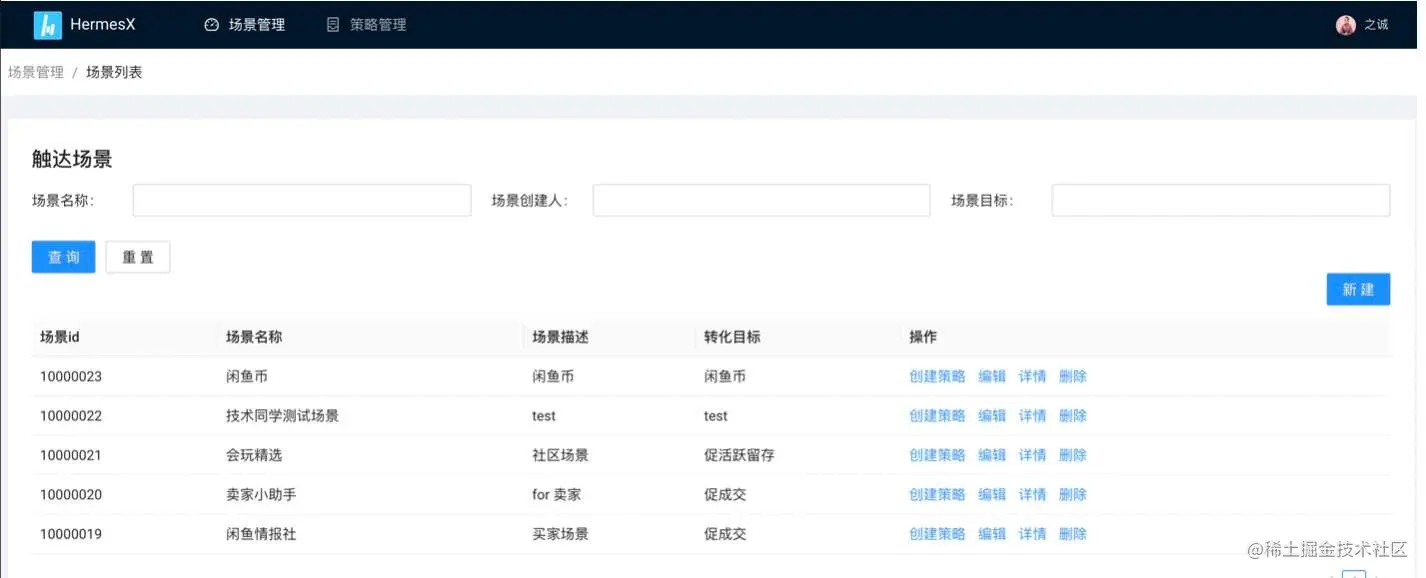Open 详情 for the 会玩精选 scene
Screen dimensions: 1426x578
[1032, 455]
